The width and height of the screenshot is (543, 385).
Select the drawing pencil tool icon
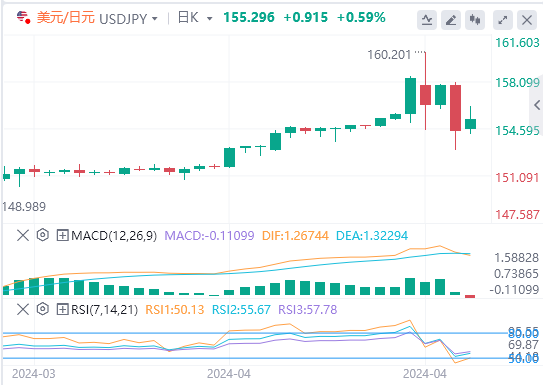click(451, 20)
